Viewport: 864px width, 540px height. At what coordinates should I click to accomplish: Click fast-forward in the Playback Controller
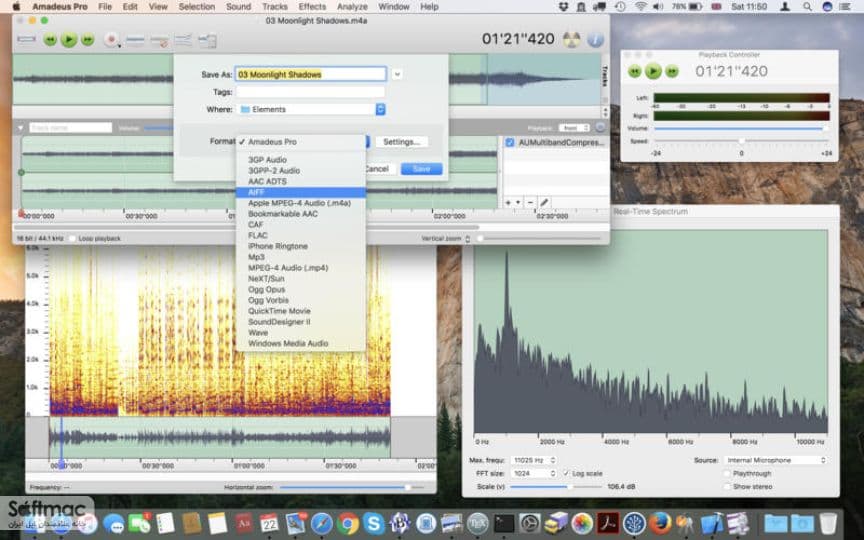(672, 71)
